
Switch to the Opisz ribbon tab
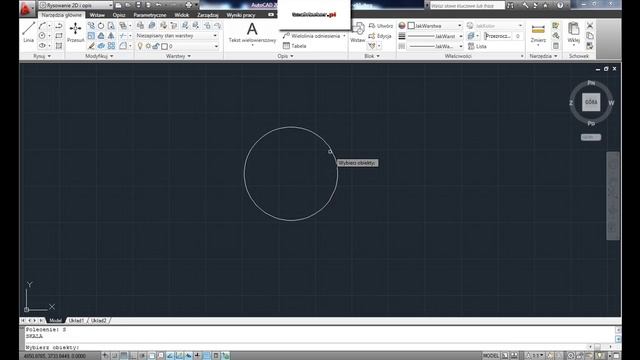pyautogui.click(x=119, y=15)
